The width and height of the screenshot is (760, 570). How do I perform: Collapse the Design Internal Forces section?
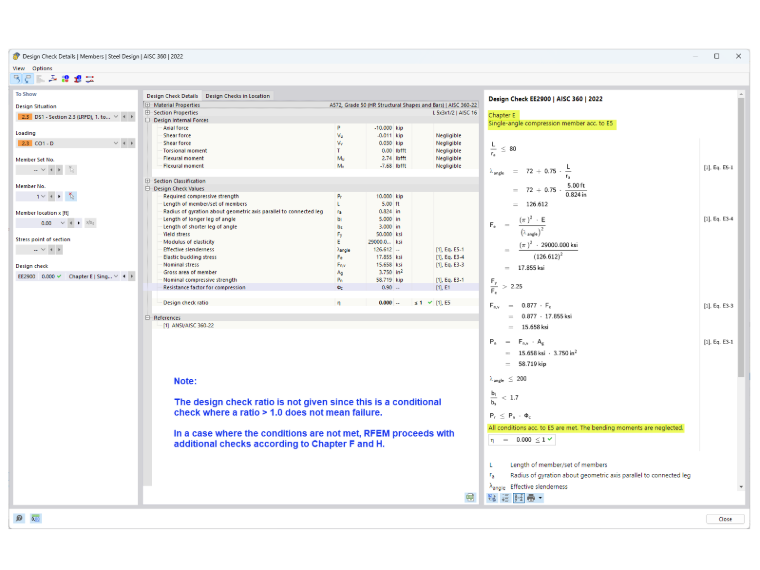click(x=147, y=120)
